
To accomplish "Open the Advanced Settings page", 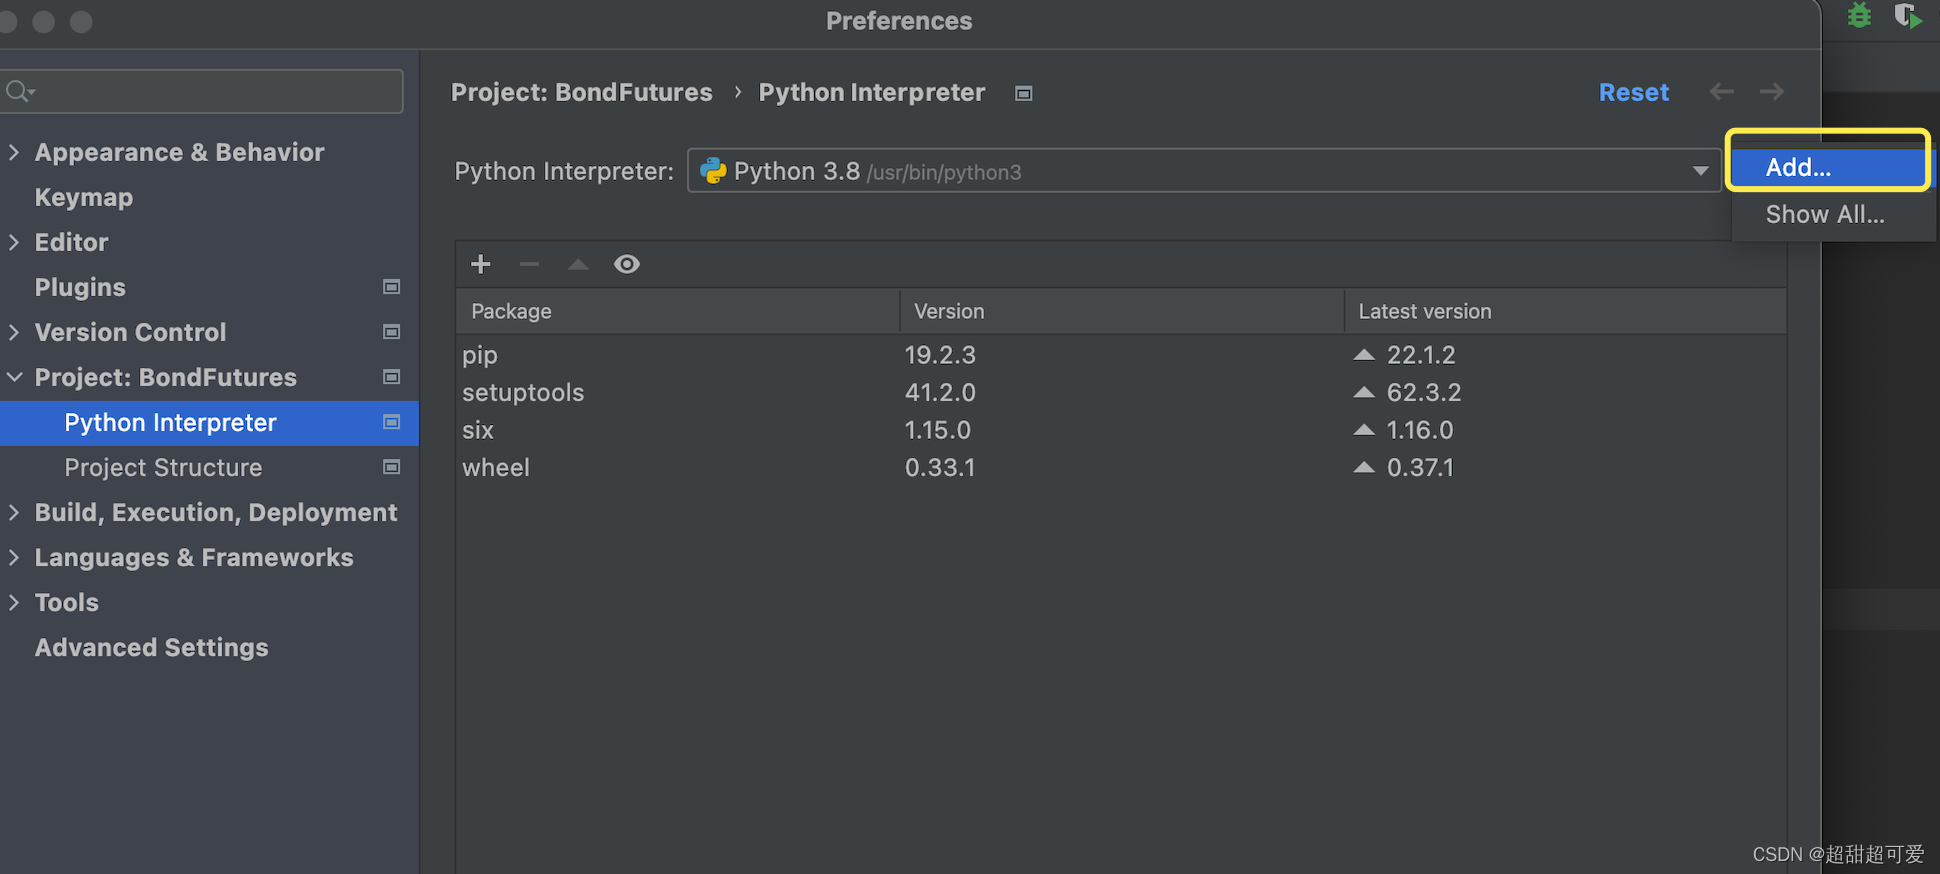I will coord(151,647).
